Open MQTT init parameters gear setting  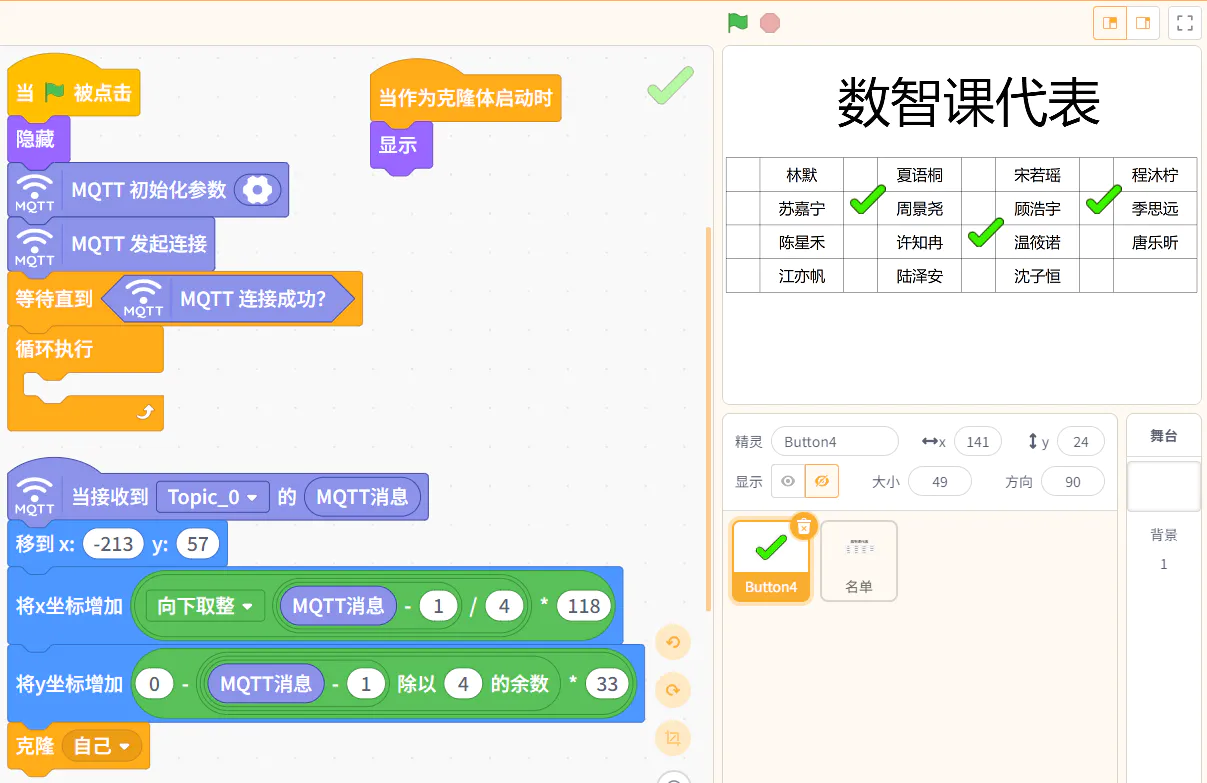coord(258,190)
